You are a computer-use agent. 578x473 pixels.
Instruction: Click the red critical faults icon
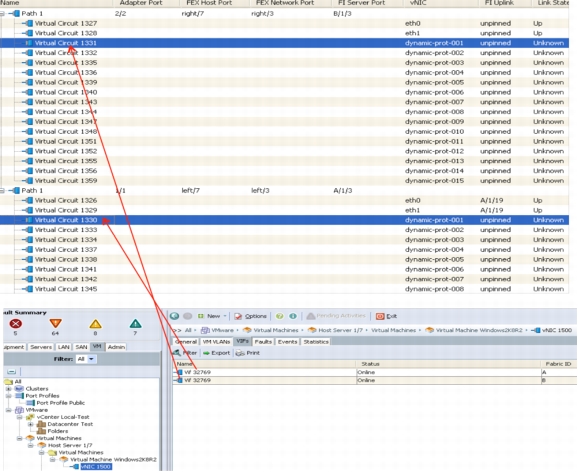15,324
